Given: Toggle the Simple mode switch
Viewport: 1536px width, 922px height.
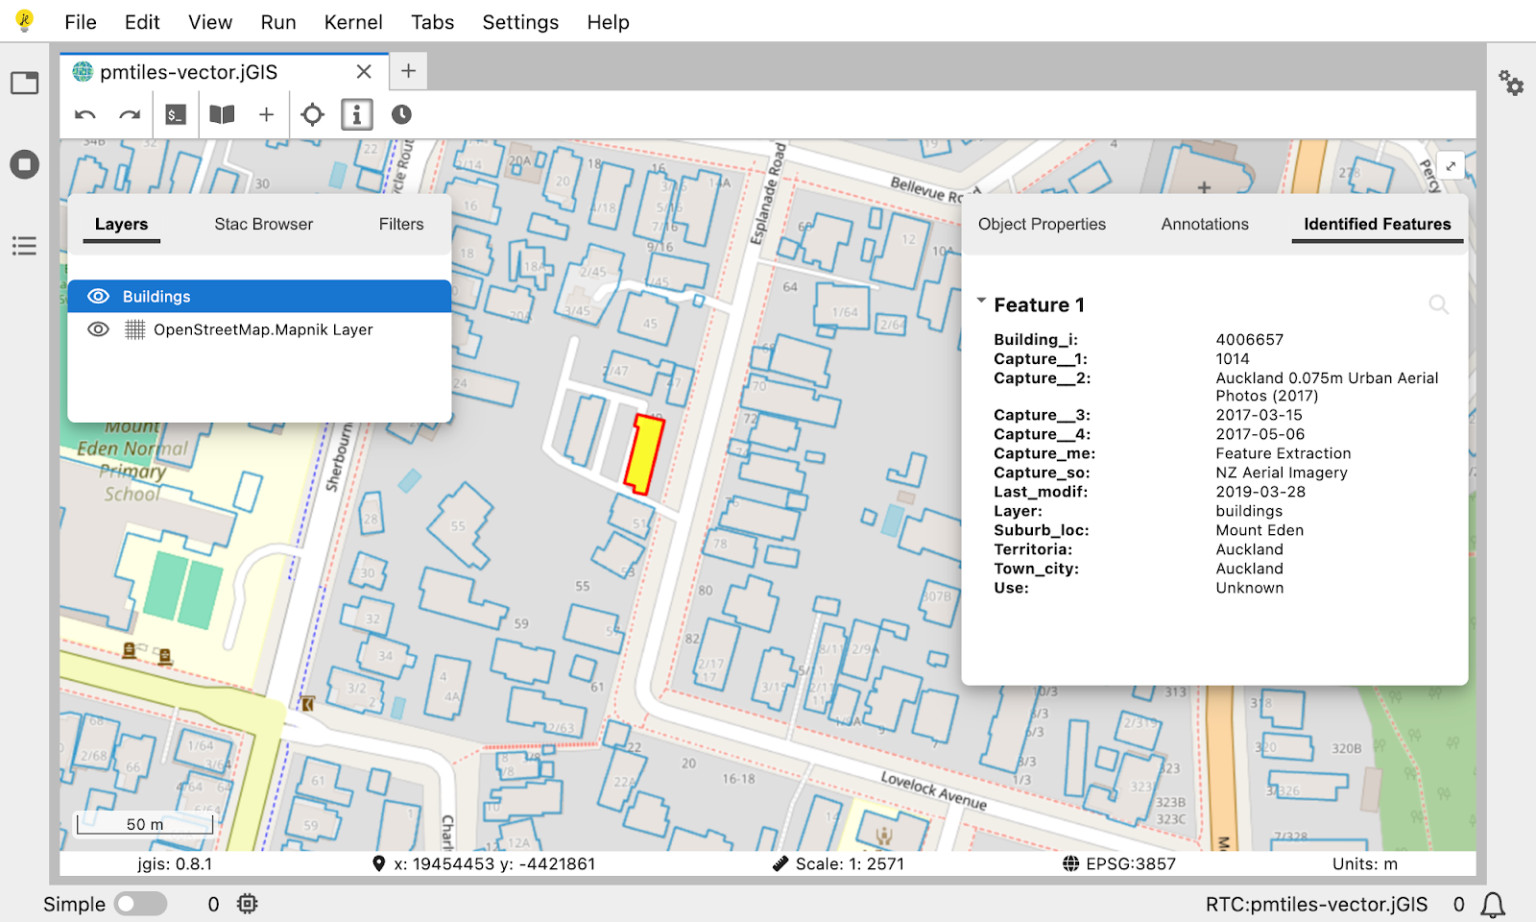Looking at the screenshot, I should click(x=140, y=904).
